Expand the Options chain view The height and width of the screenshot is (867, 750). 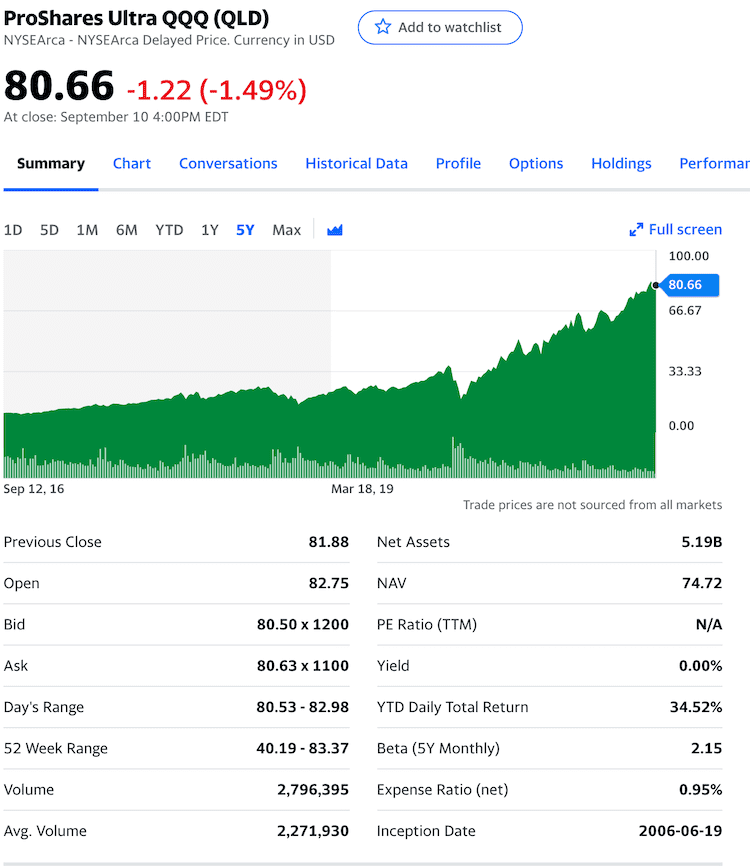(x=536, y=163)
